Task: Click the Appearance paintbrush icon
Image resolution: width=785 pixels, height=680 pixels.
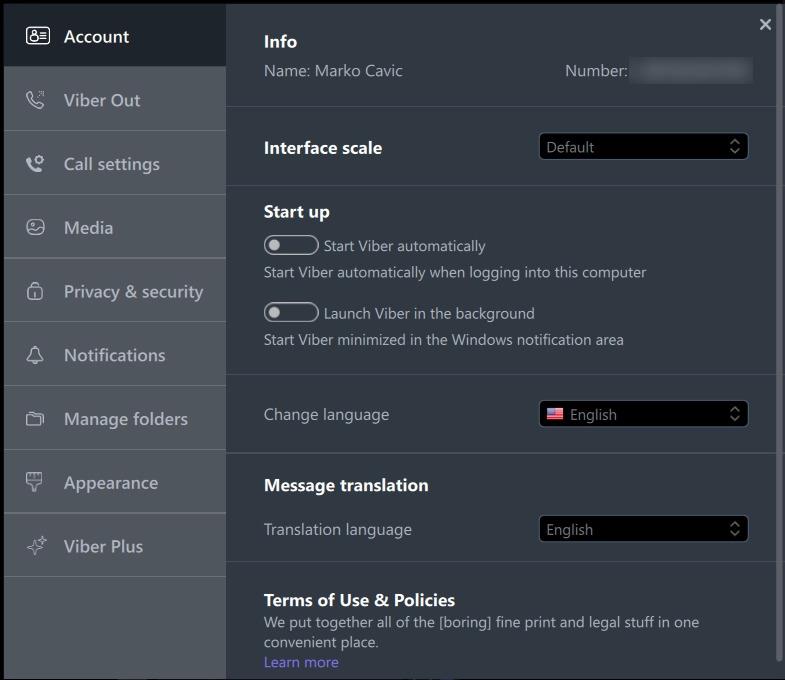Action: pyautogui.click(x=36, y=483)
